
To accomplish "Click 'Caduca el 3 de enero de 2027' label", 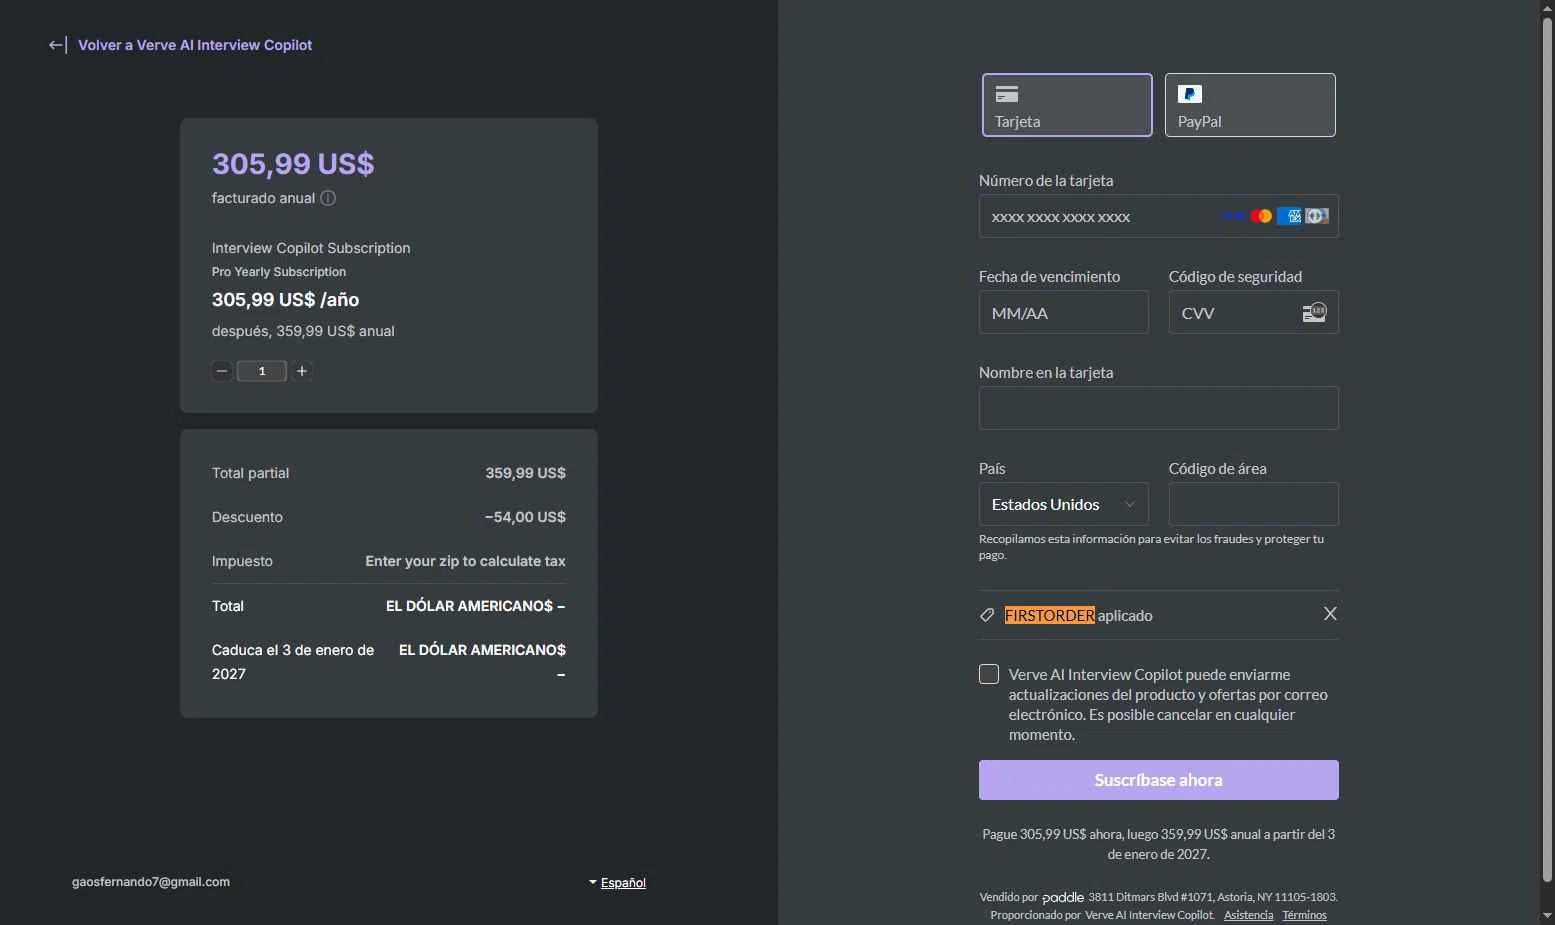I will tap(293, 662).
